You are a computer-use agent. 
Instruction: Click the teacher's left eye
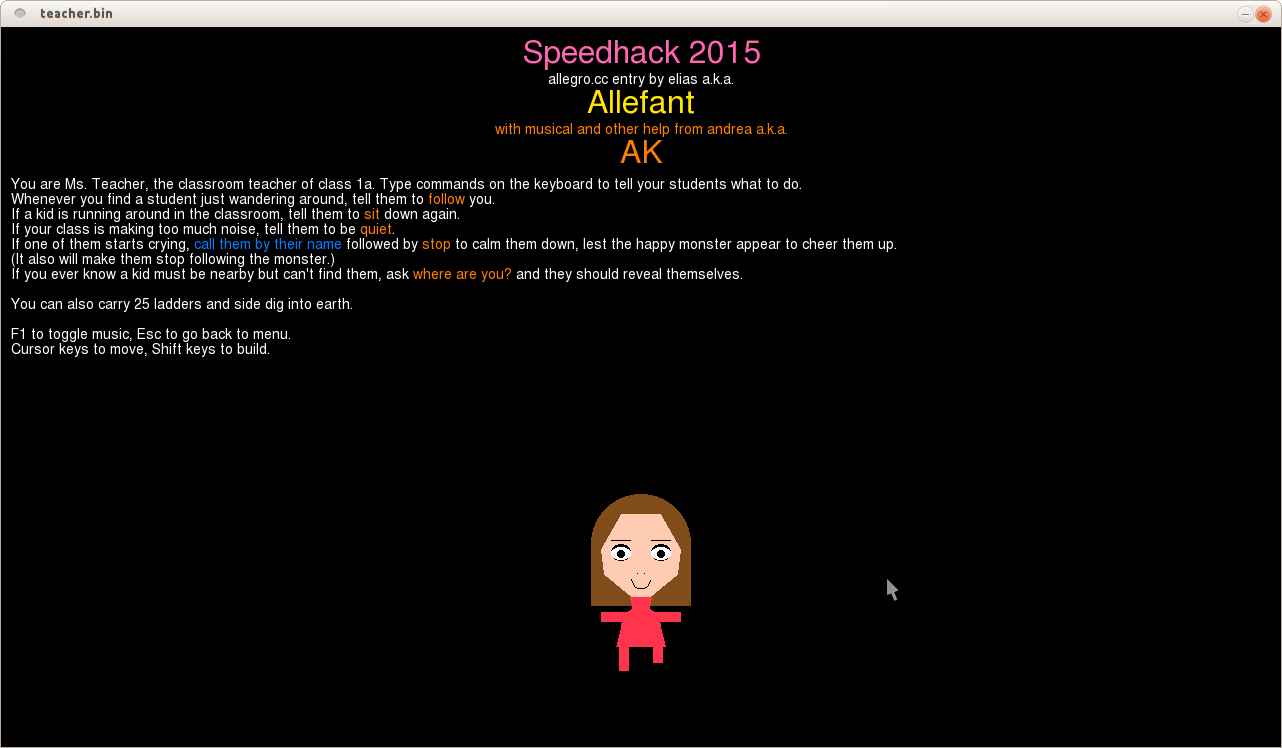point(621,553)
